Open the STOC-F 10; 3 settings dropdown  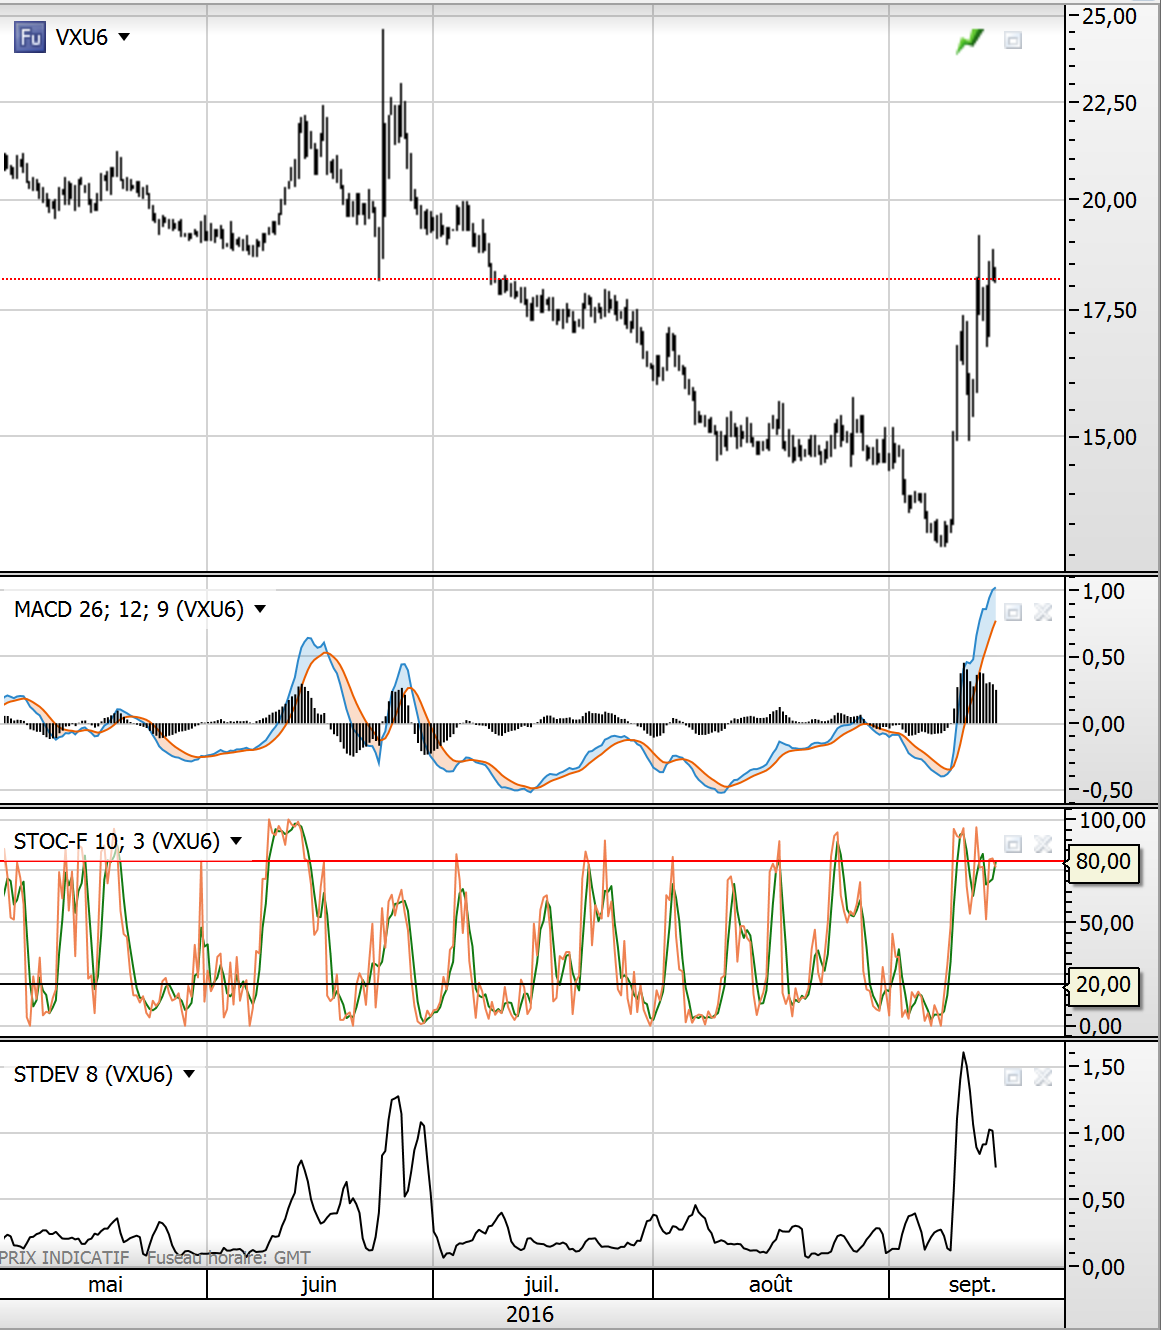coord(236,841)
